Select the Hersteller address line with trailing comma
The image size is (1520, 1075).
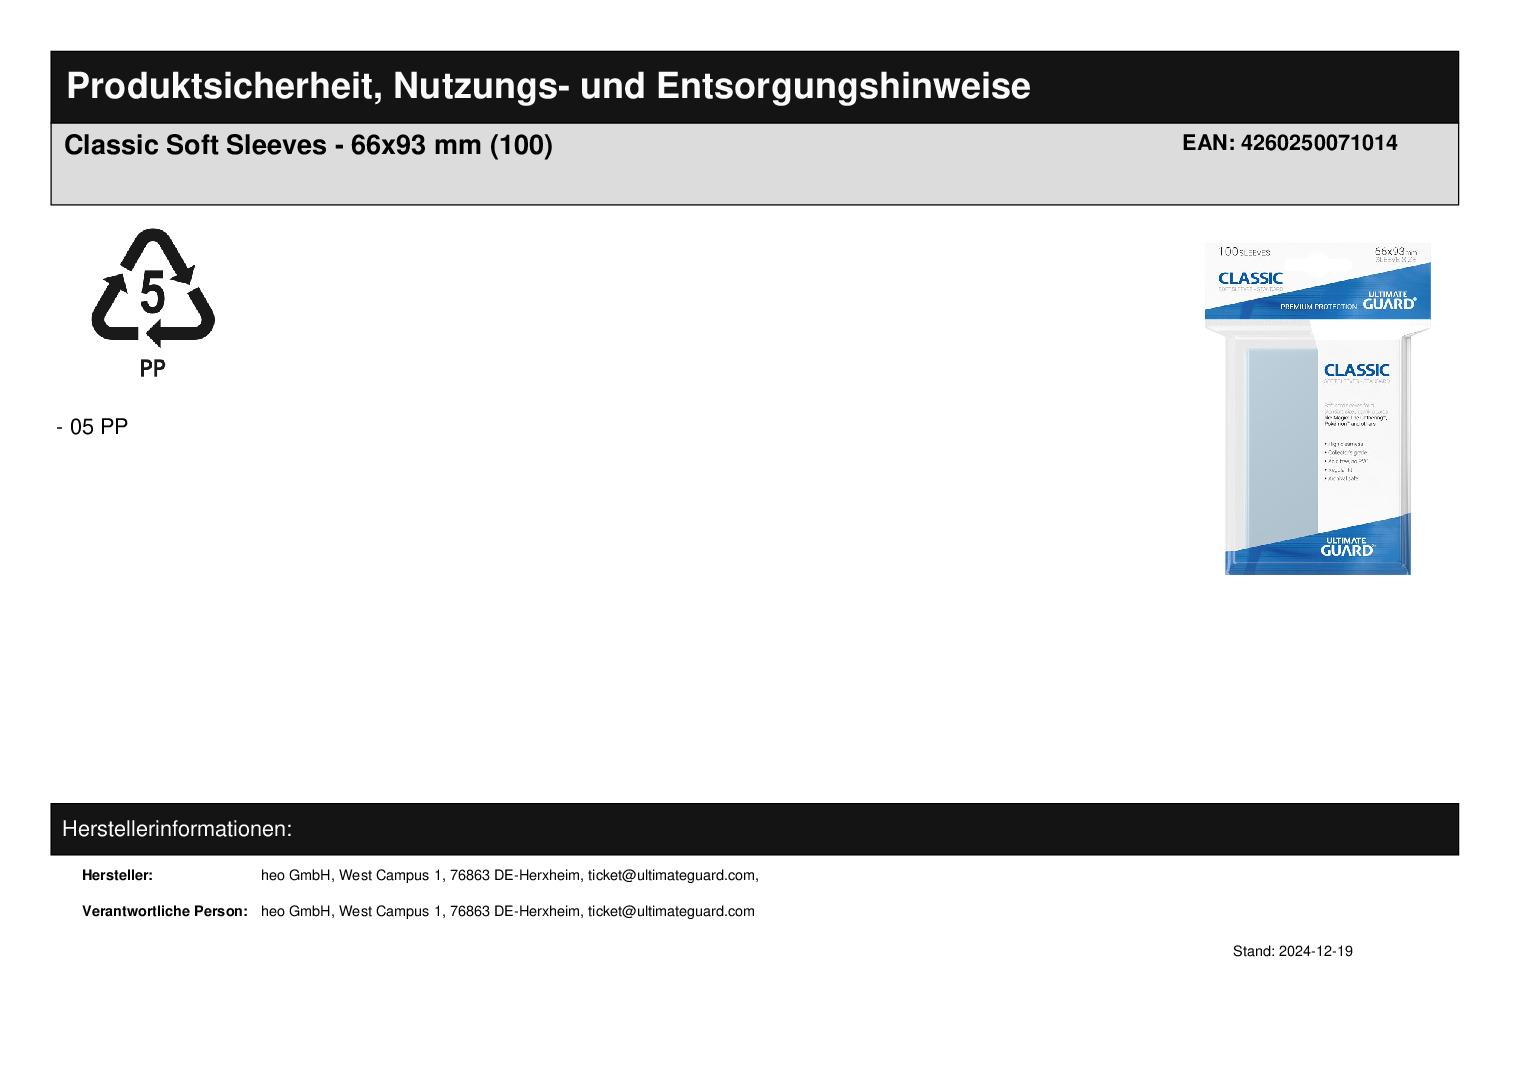[510, 875]
